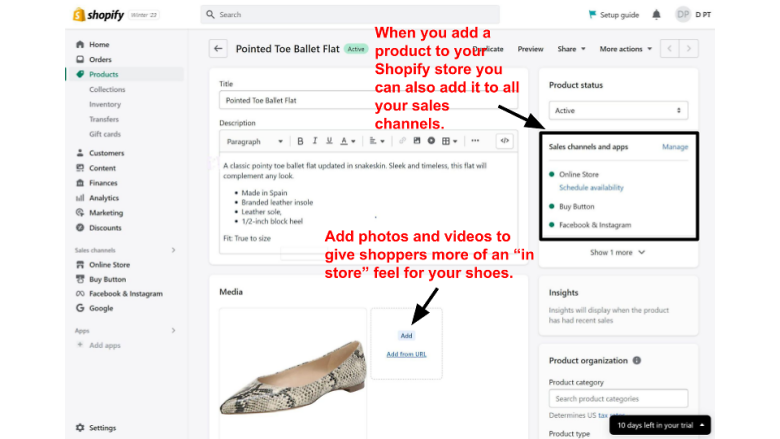The image size is (780, 439).
Task: Click the insert image icon
Action: 417,141
